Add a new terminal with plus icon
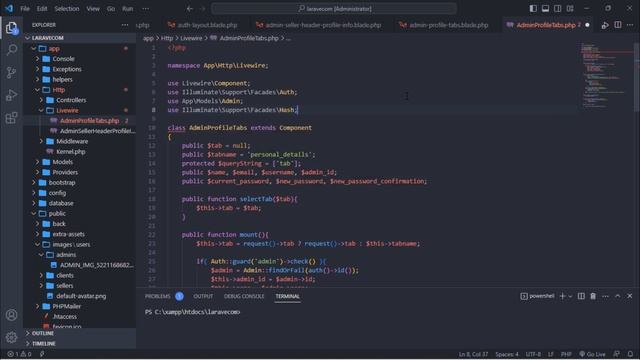The height and width of the screenshot is (360, 640). coord(562,296)
